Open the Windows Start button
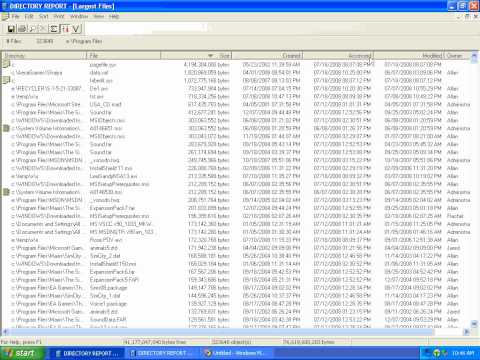Image resolution: width=480 pixels, height=360 pixels. (23, 353)
